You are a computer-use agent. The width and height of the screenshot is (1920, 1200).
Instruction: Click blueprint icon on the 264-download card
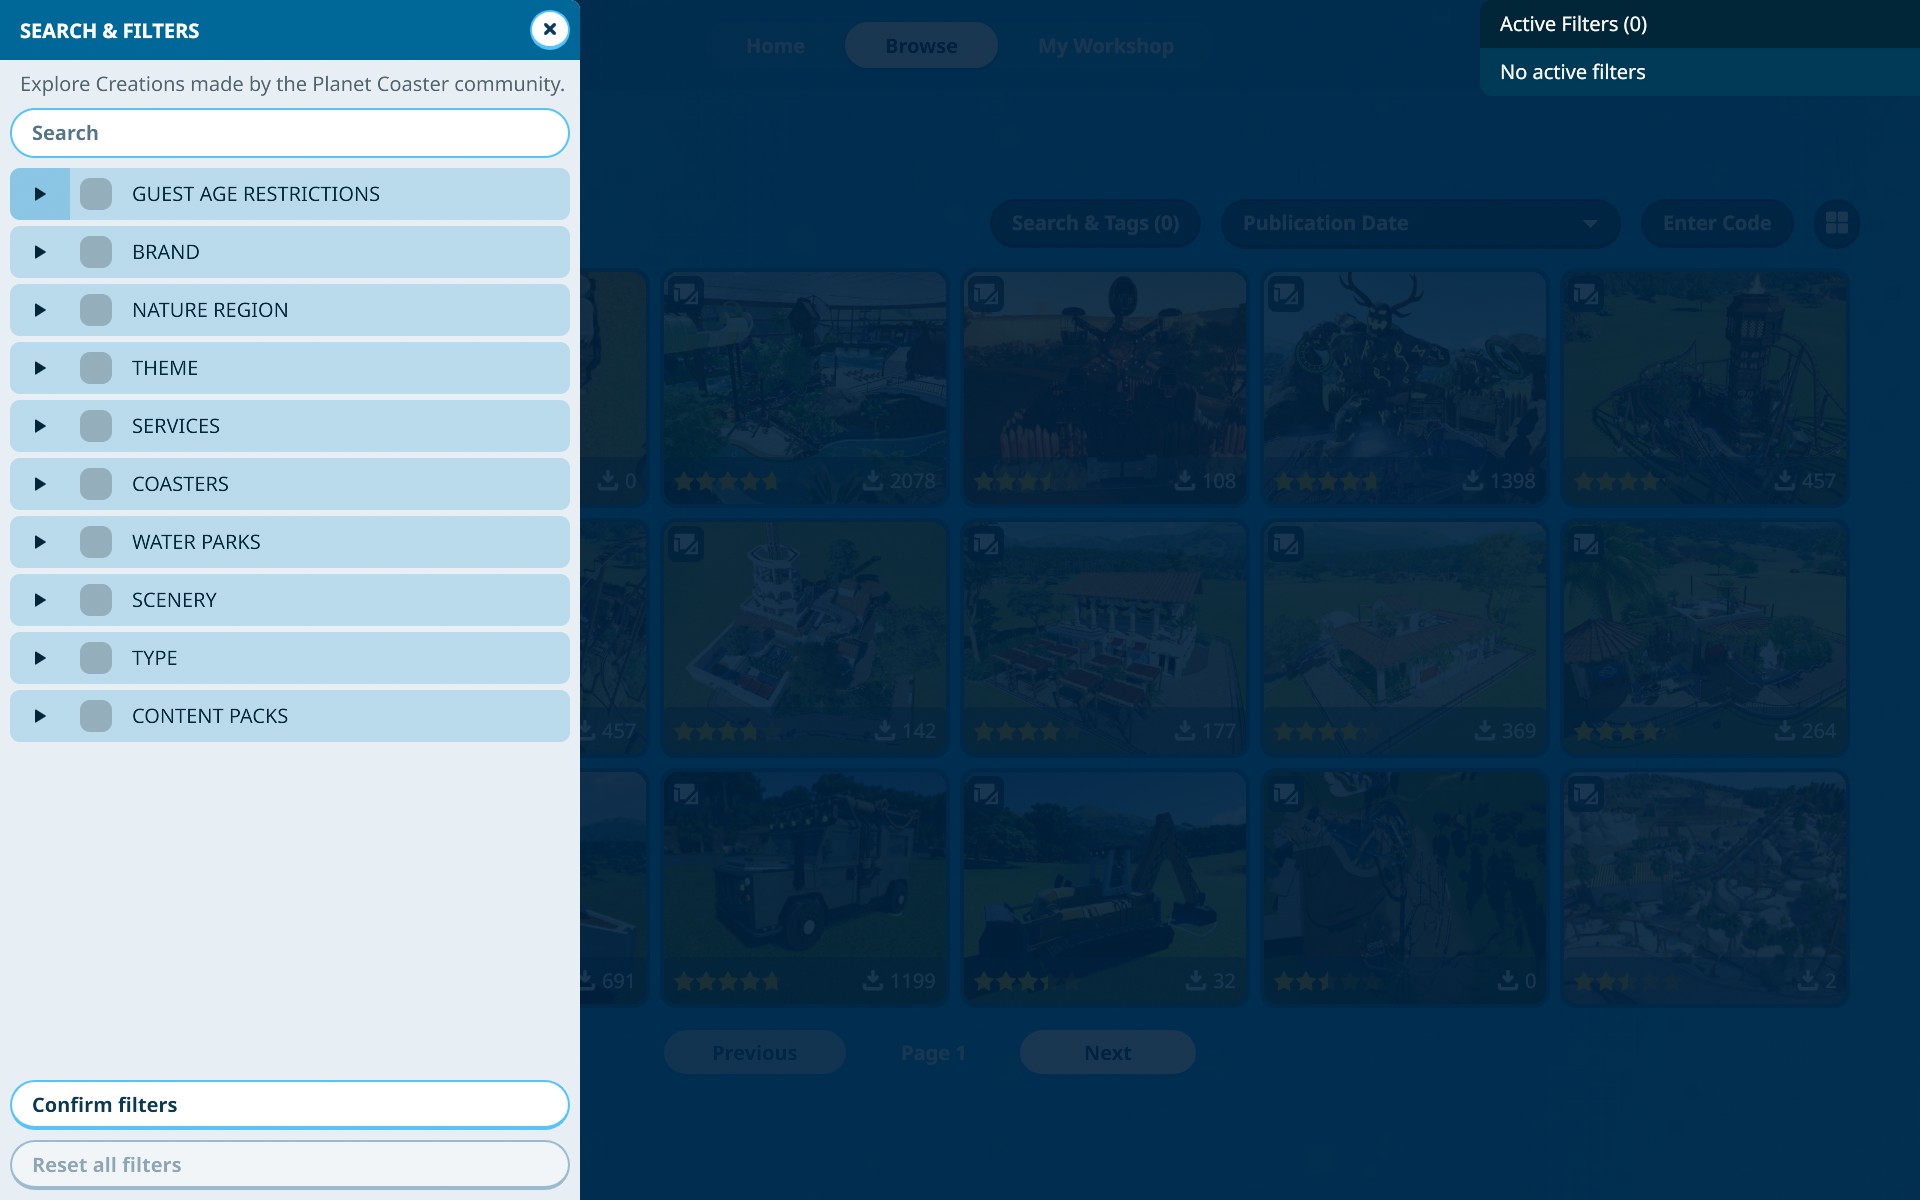pyautogui.click(x=1586, y=544)
